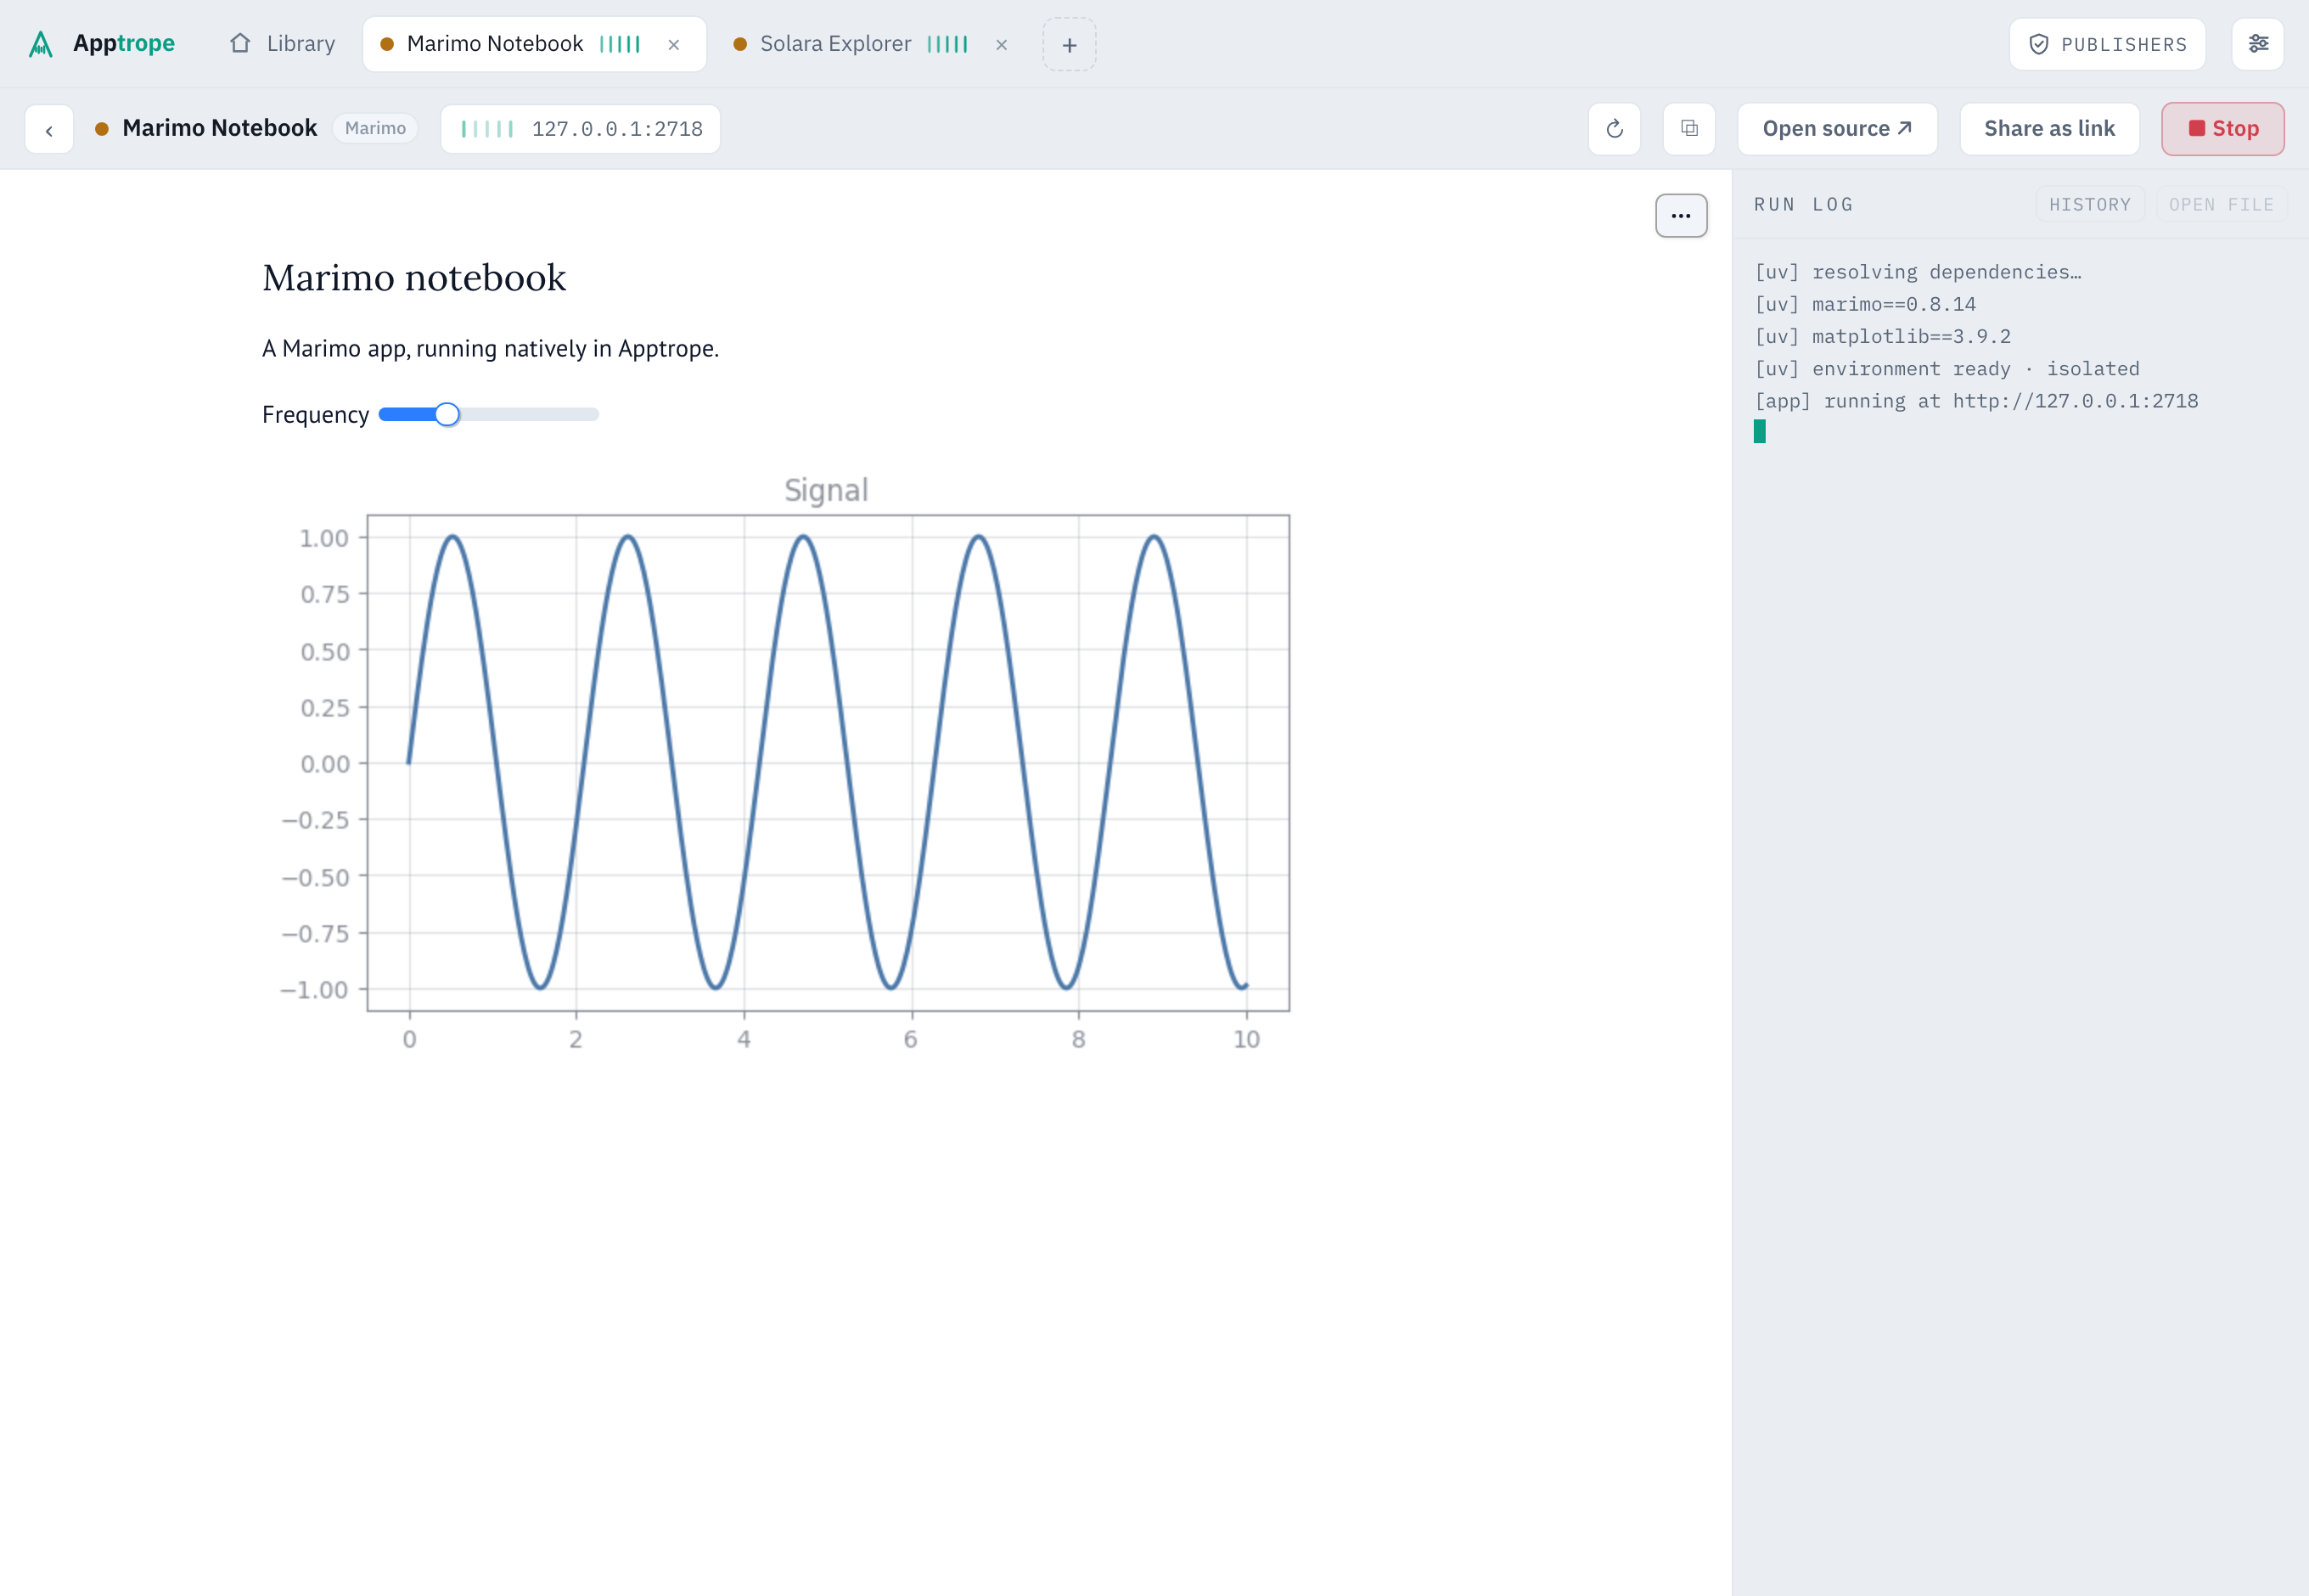Click Share as link
Screen dimensions: 2309x1596
click(2049, 129)
